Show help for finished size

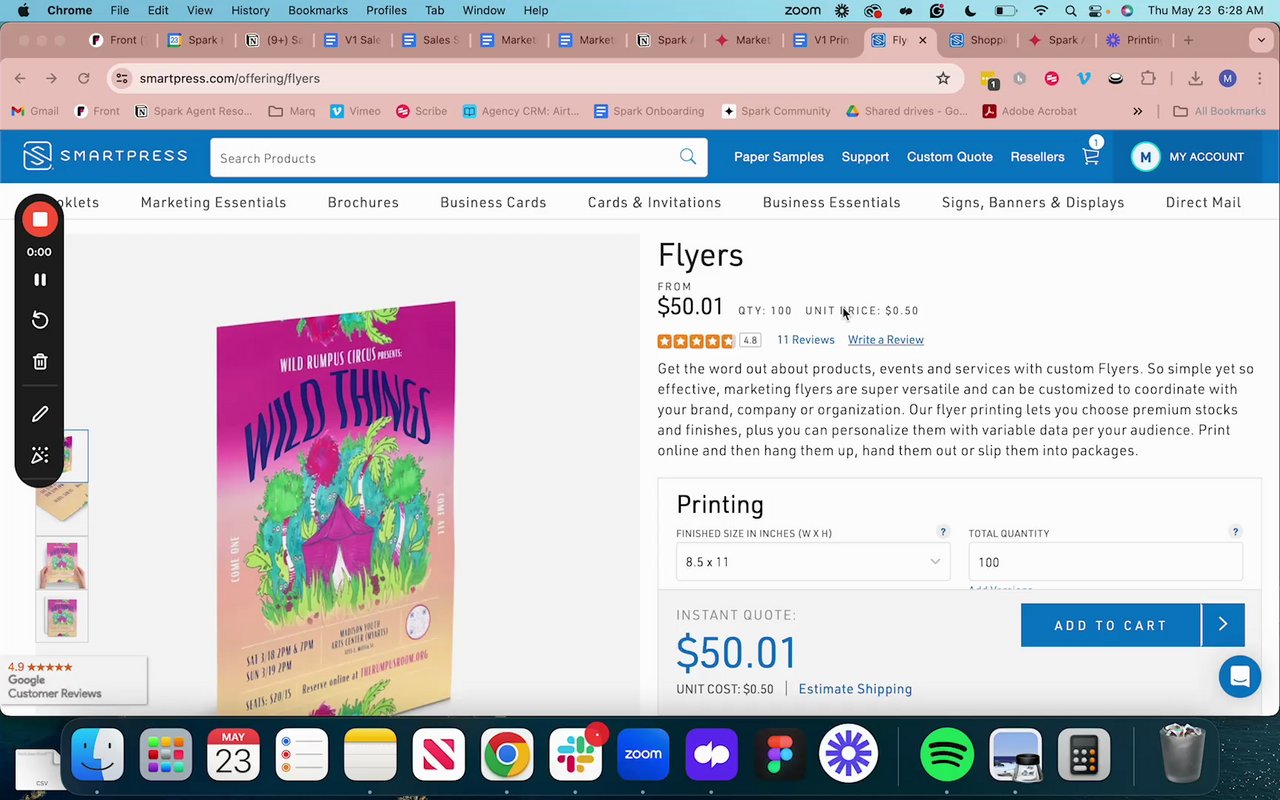click(x=942, y=532)
